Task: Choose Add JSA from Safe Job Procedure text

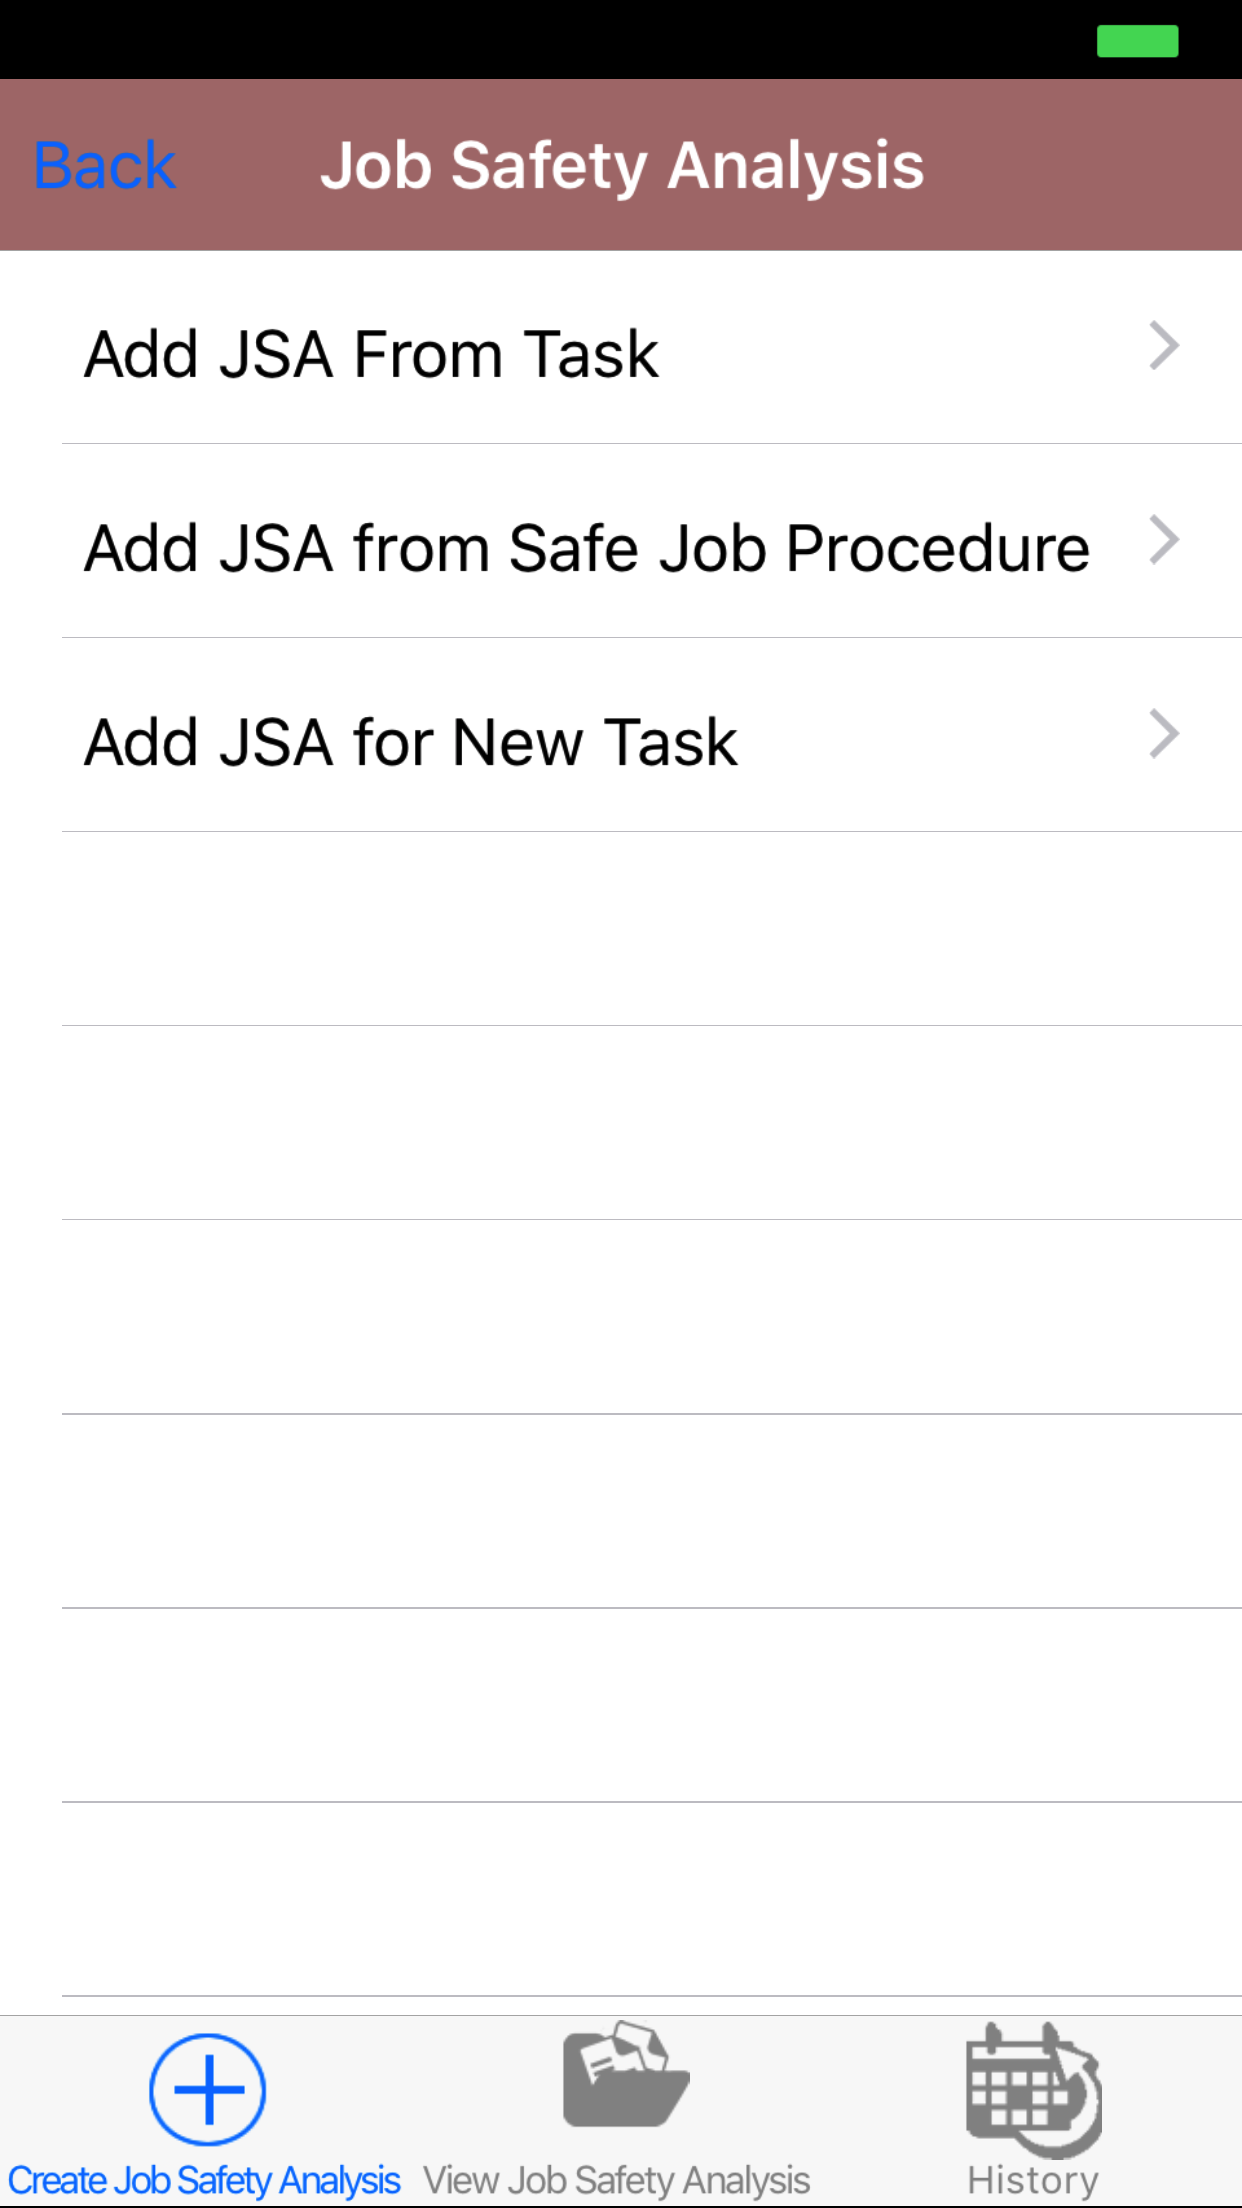Action: click(x=587, y=548)
